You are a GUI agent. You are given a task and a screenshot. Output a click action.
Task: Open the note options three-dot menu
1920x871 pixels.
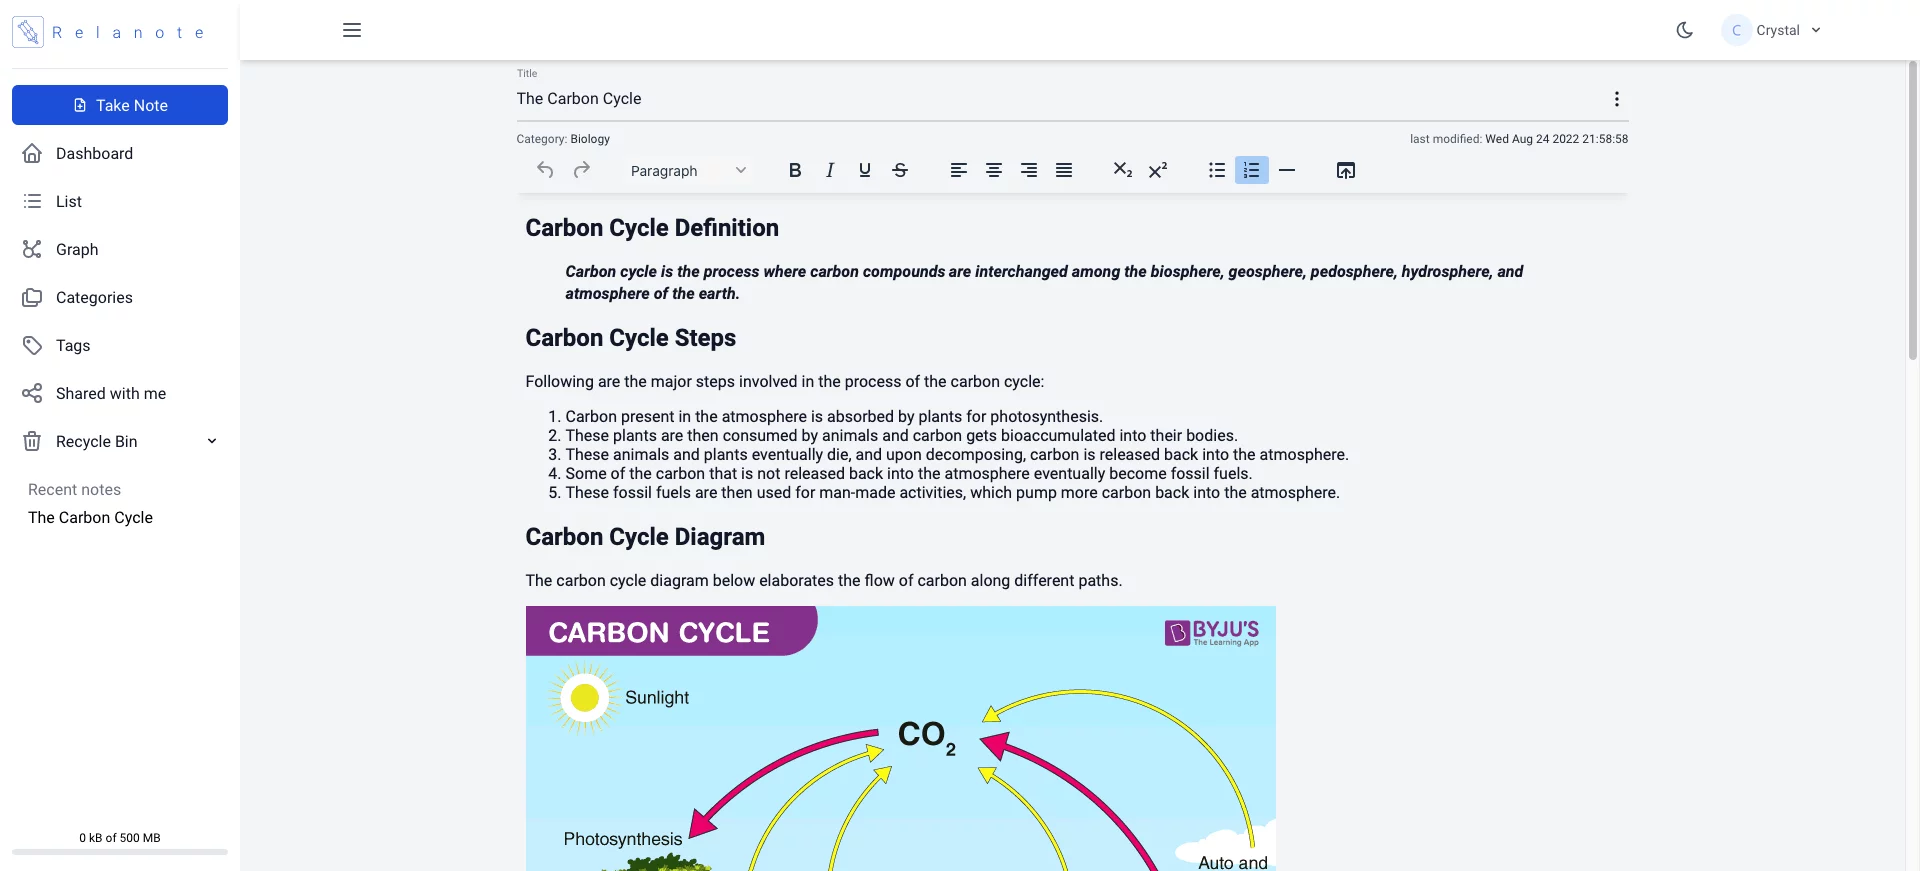[1616, 99]
